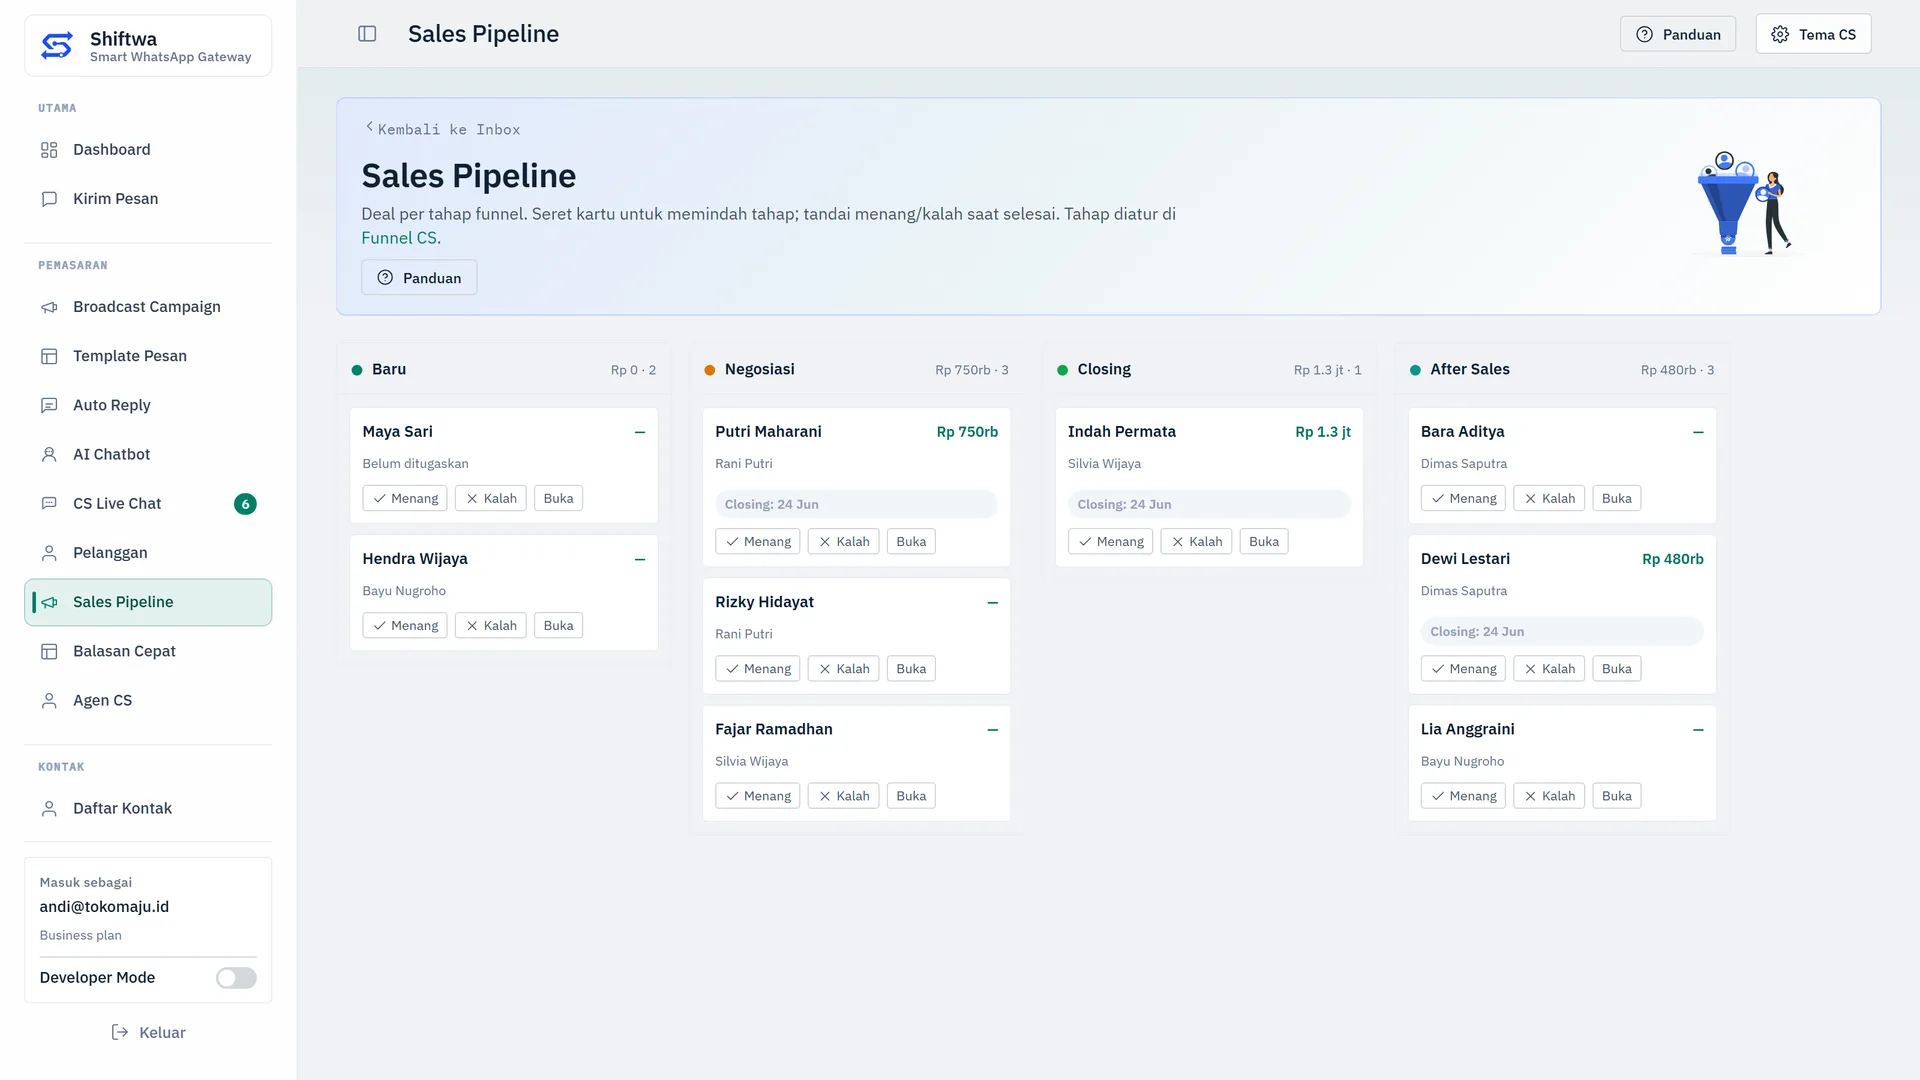Mark Dewi Lestari deal as Kalah
The image size is (1920, 1080).
coord(1549,669)
